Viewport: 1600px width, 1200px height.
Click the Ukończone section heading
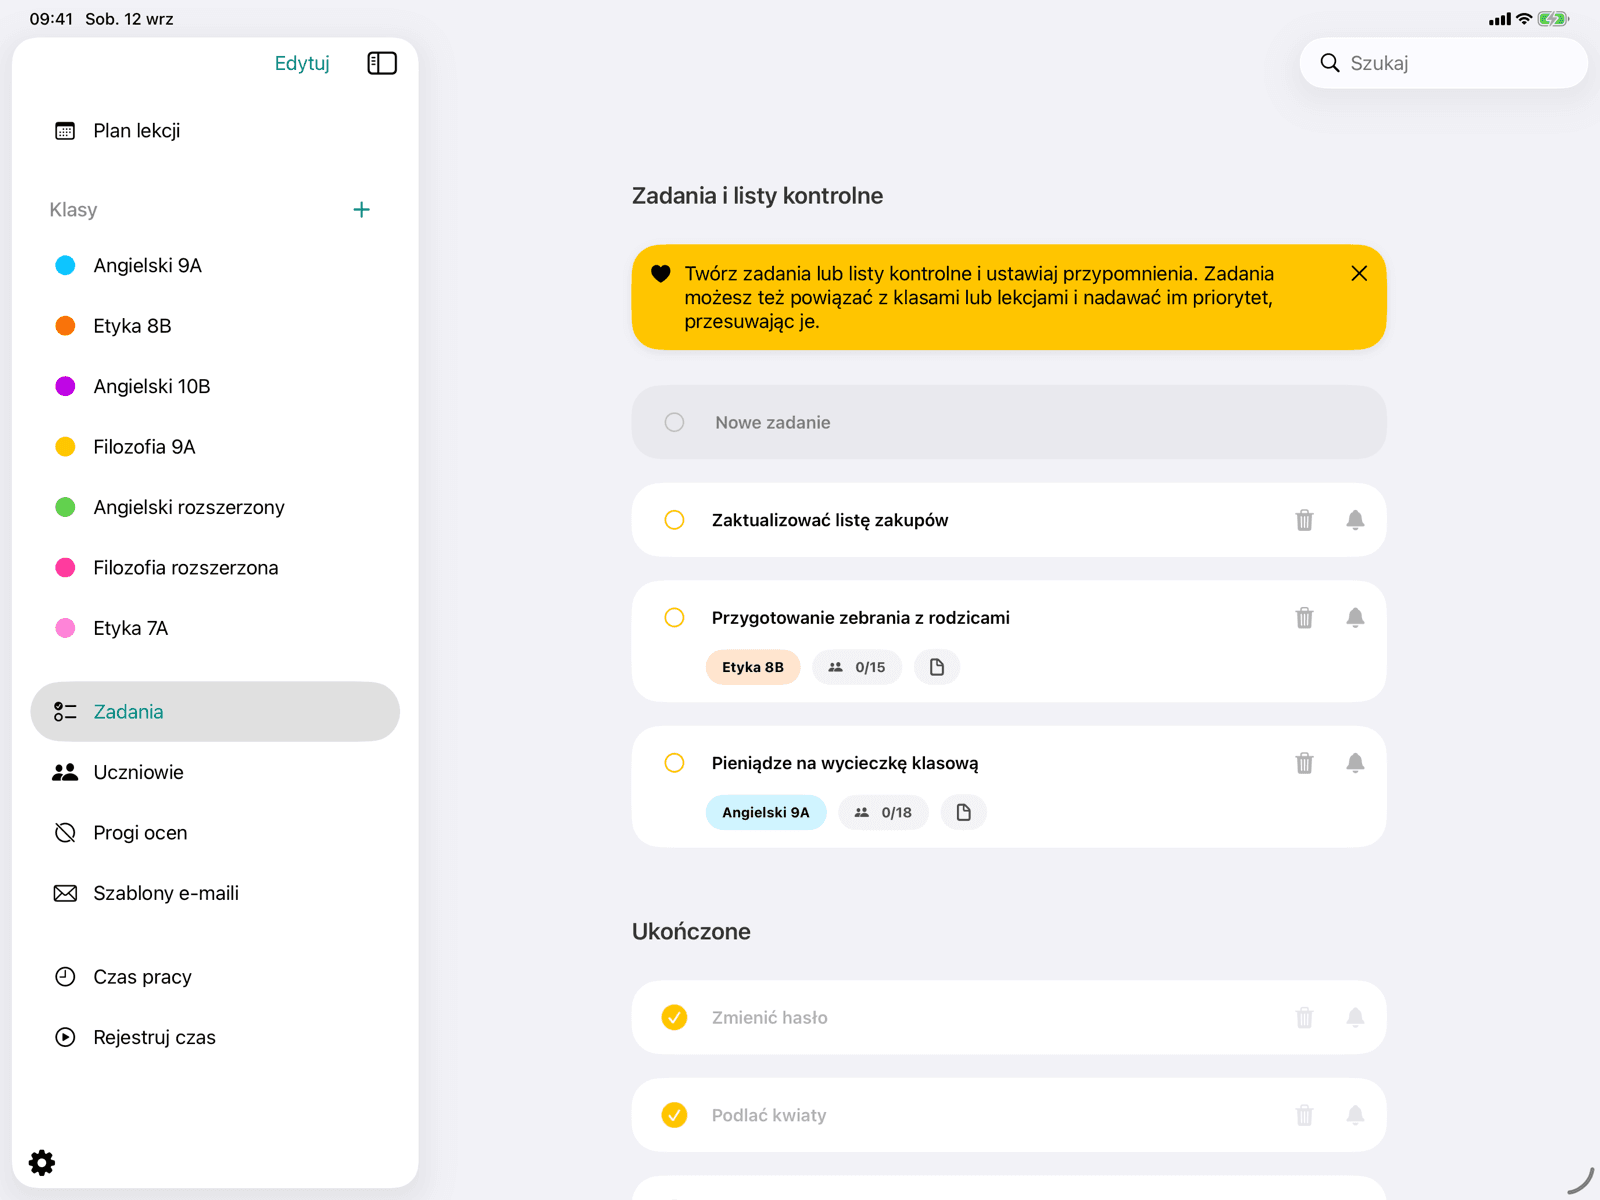[x=691, y=931]
